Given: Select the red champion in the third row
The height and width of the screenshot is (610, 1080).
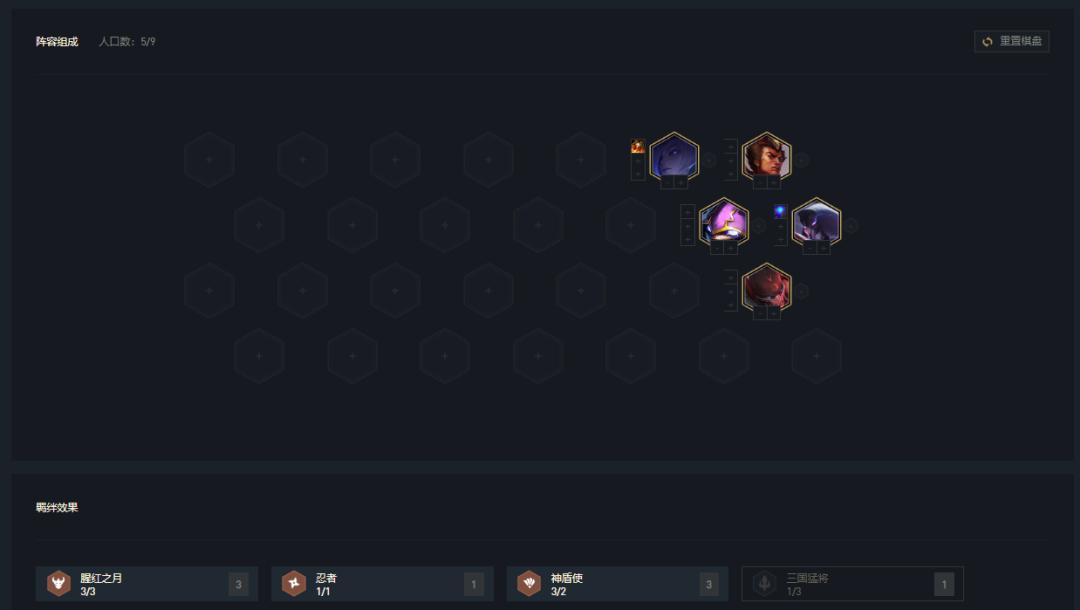Looking at the screenshot, I should pyautogui.click(x=766, y=288).
